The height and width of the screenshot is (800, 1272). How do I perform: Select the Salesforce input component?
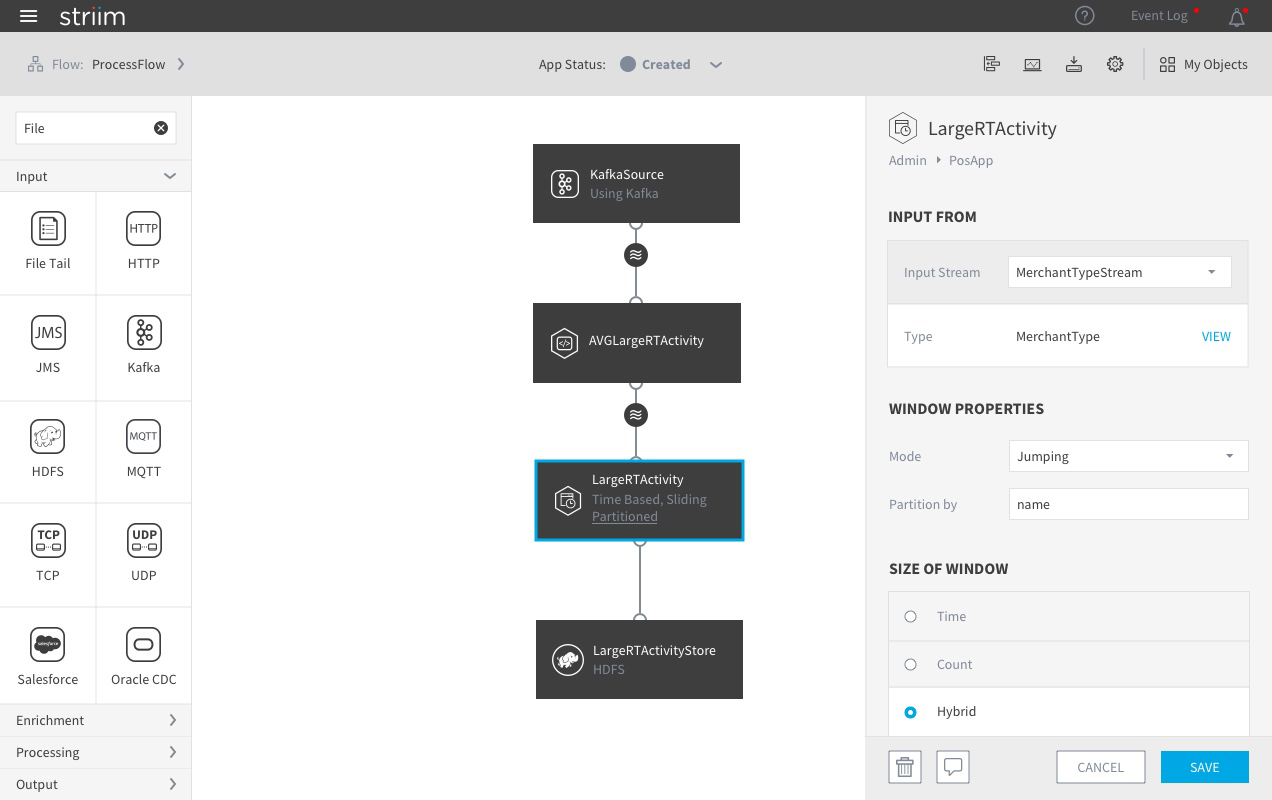(48, 657)
